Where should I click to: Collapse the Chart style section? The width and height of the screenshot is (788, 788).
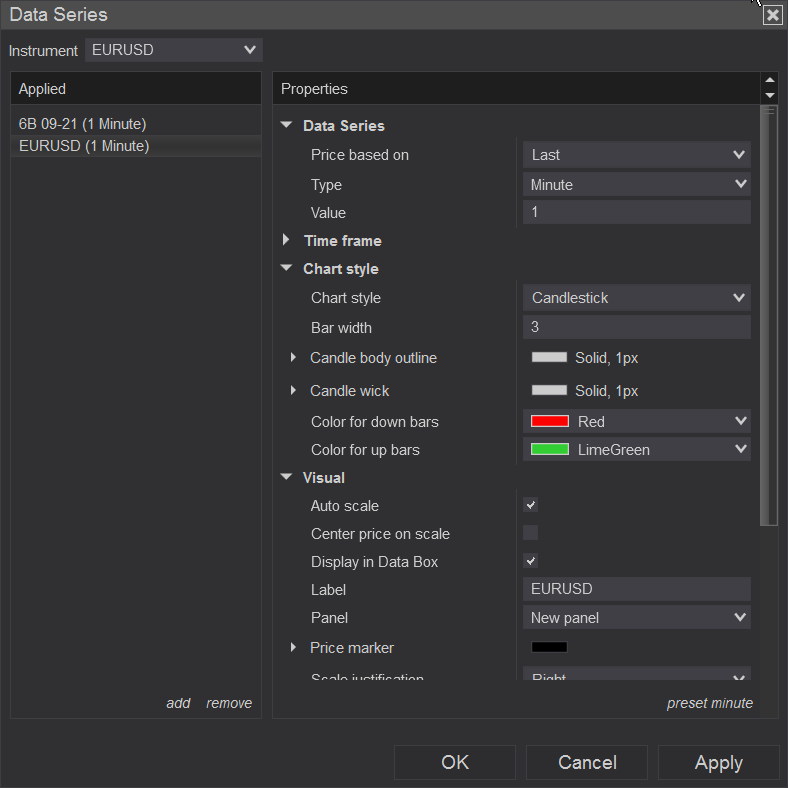(287, 269)
